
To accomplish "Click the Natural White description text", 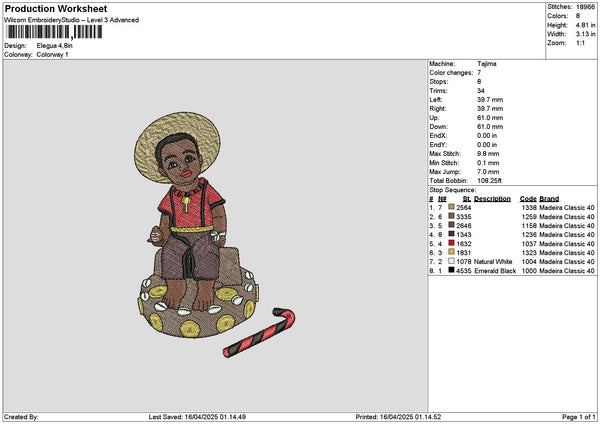I will pyautogui.click(x=493, y=261).
